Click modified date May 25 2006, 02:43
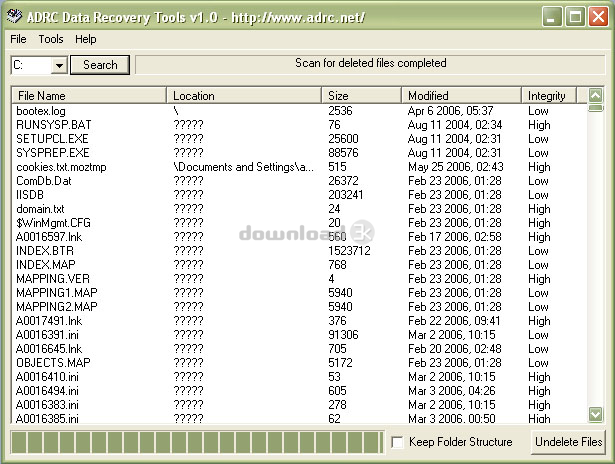 456,167
